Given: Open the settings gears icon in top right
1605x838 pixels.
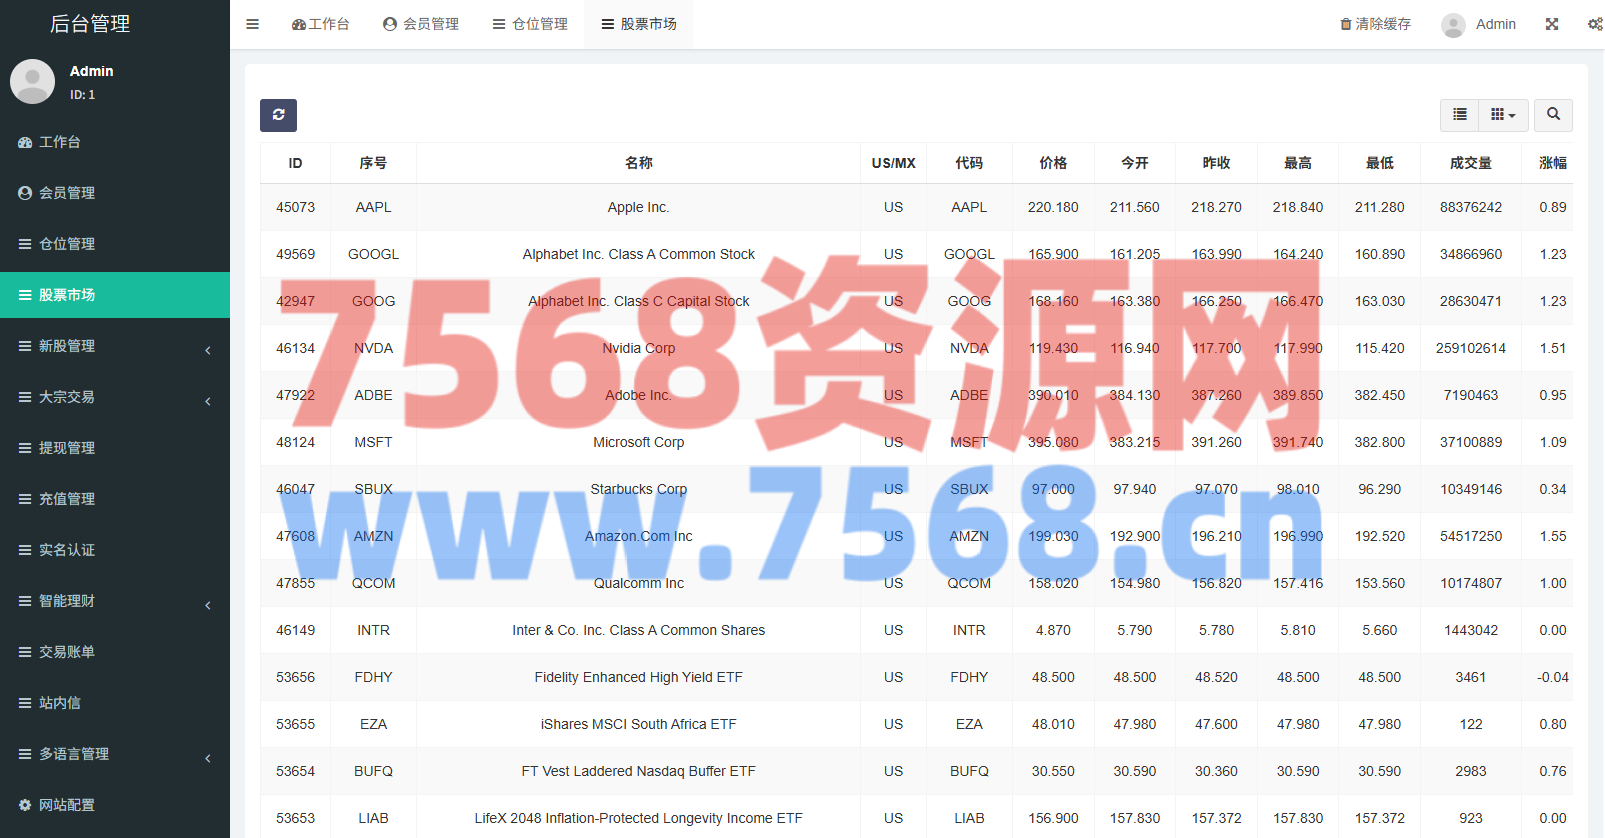Looking at the screenshot, I should tap(1594, 24).
